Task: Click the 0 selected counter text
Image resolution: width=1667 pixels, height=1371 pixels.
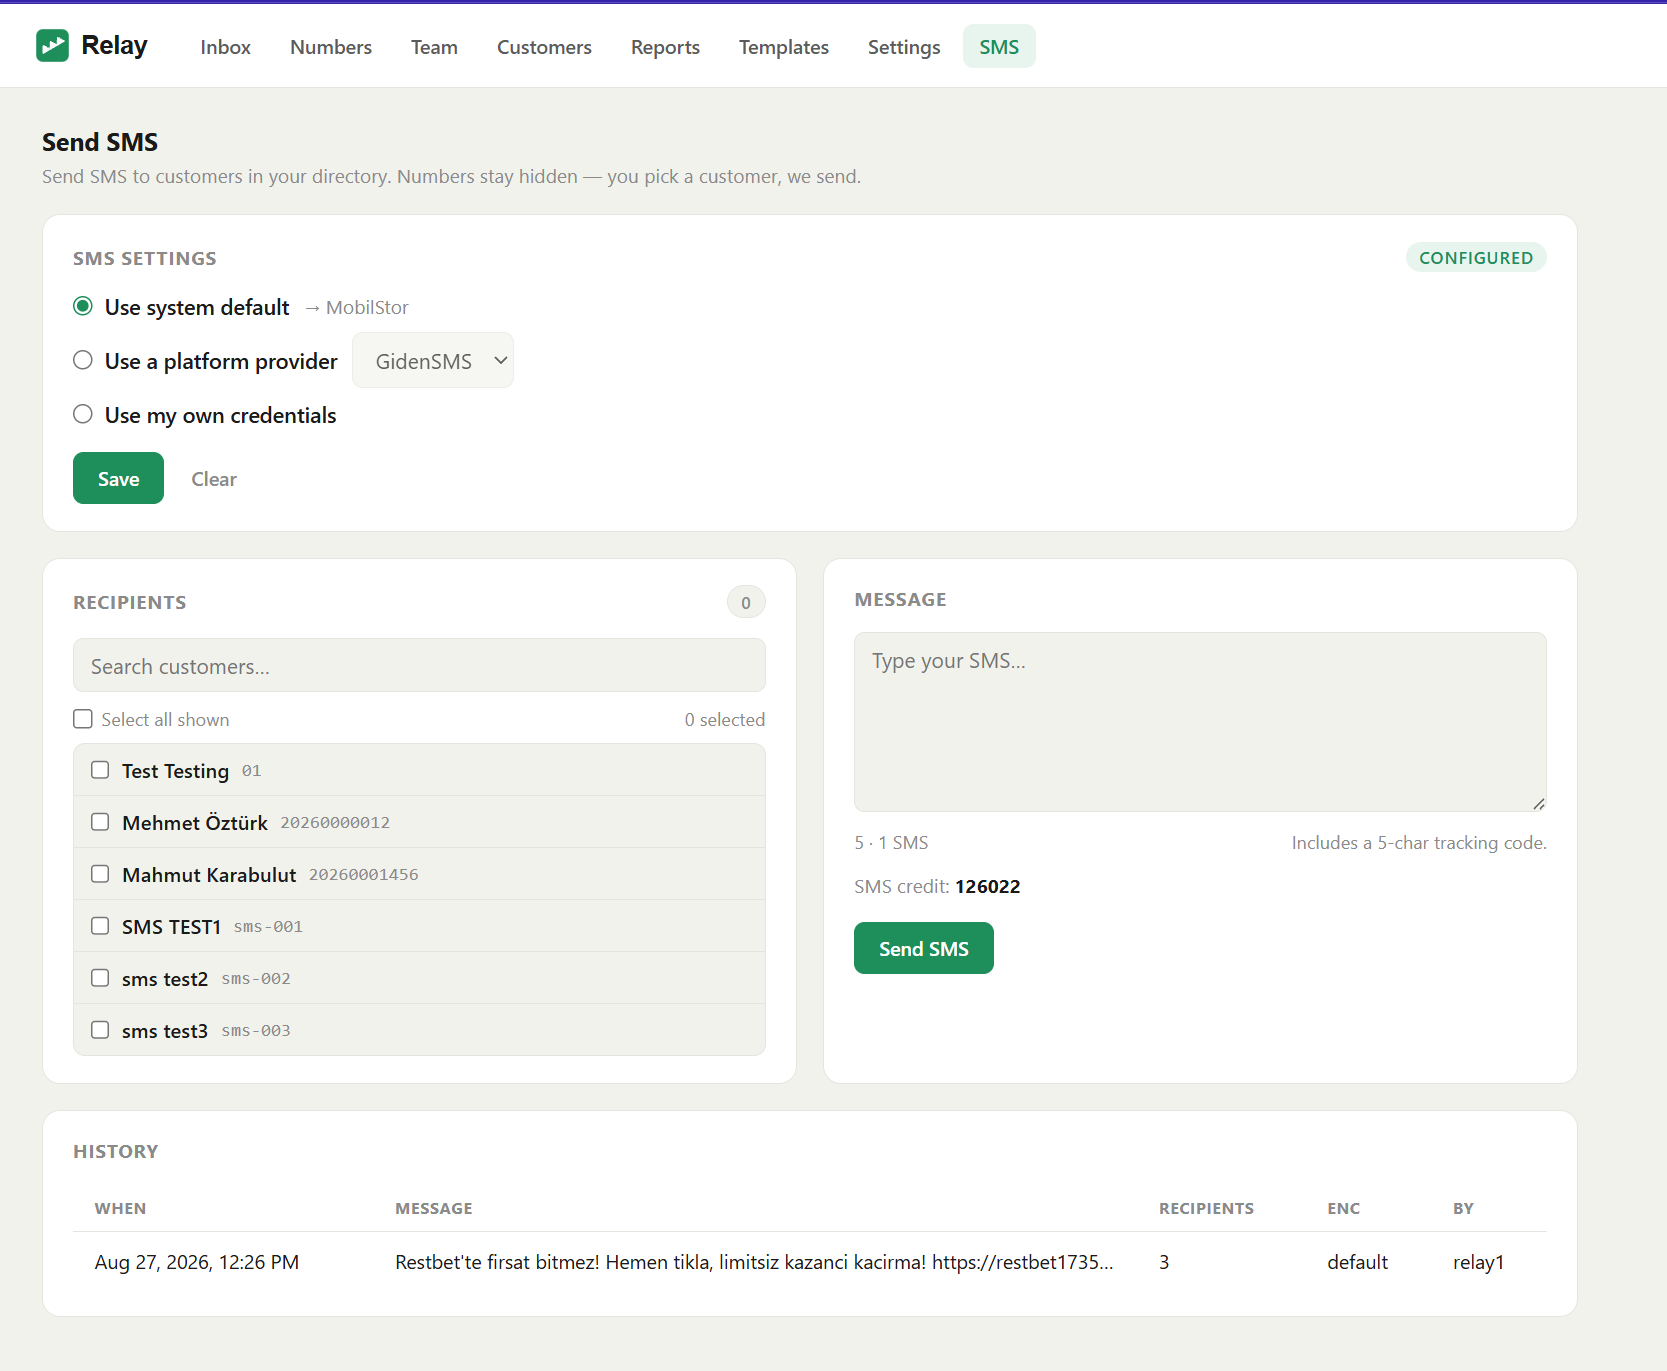Action: pos(725,720)
